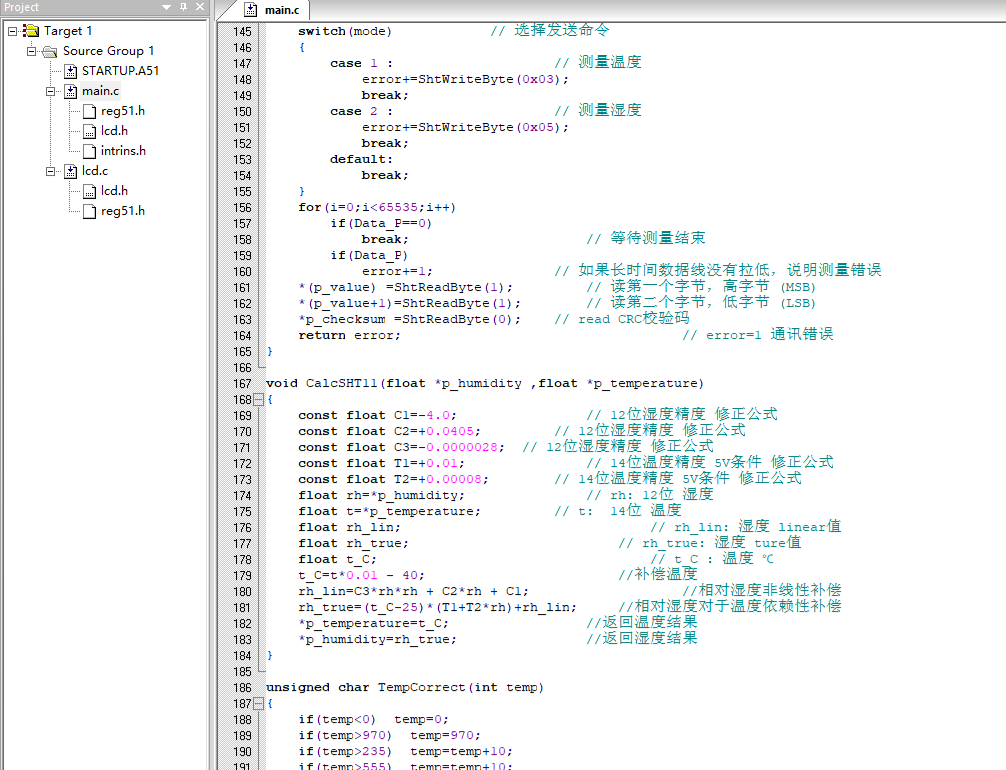
Task: Collapse the lcd.c node in the project tree
Action: coord(51,171)
